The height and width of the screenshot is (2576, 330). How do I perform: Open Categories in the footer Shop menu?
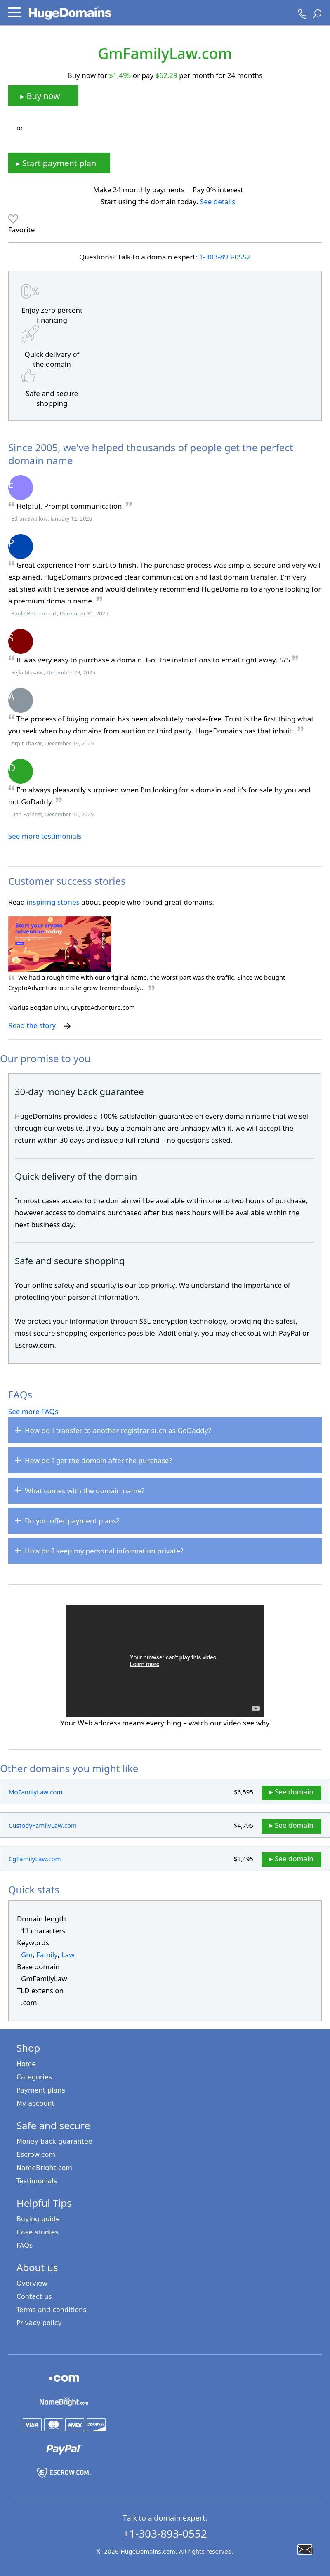34,2077
